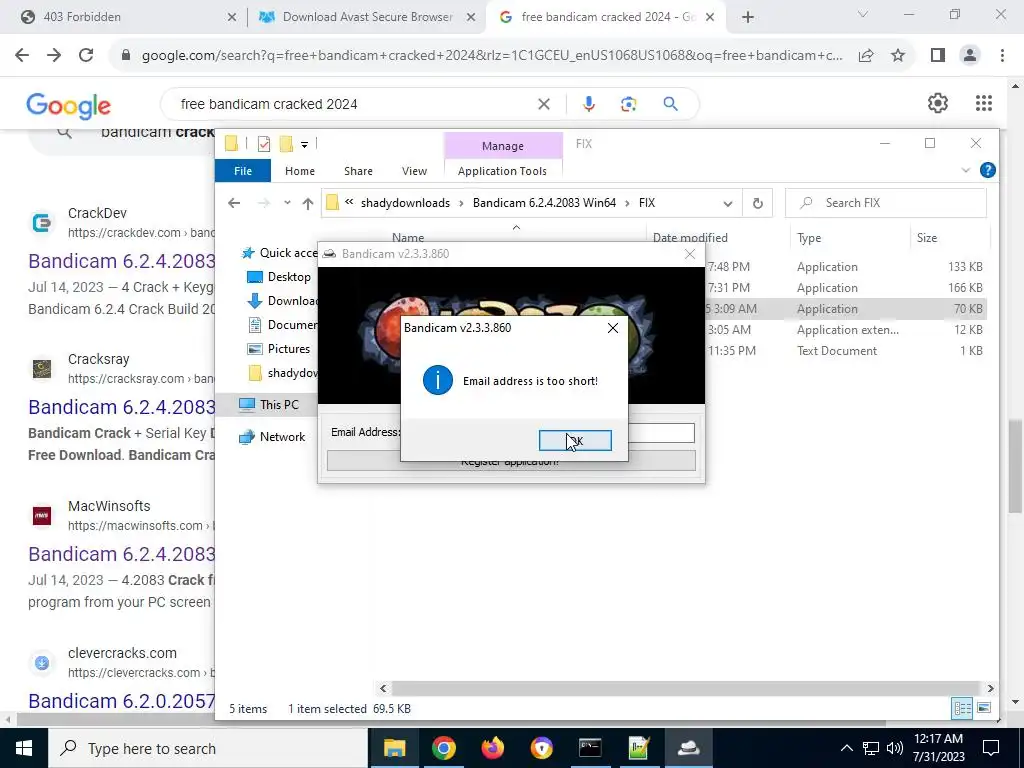
Task: Toggle the Chrome side panel
Action: pos(938,56)
